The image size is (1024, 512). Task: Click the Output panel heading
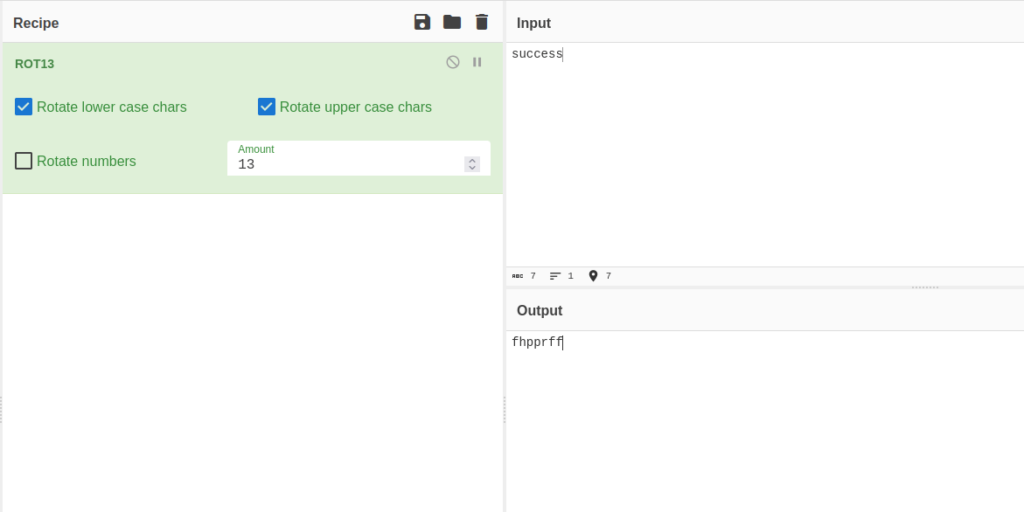tap(539, 311)
